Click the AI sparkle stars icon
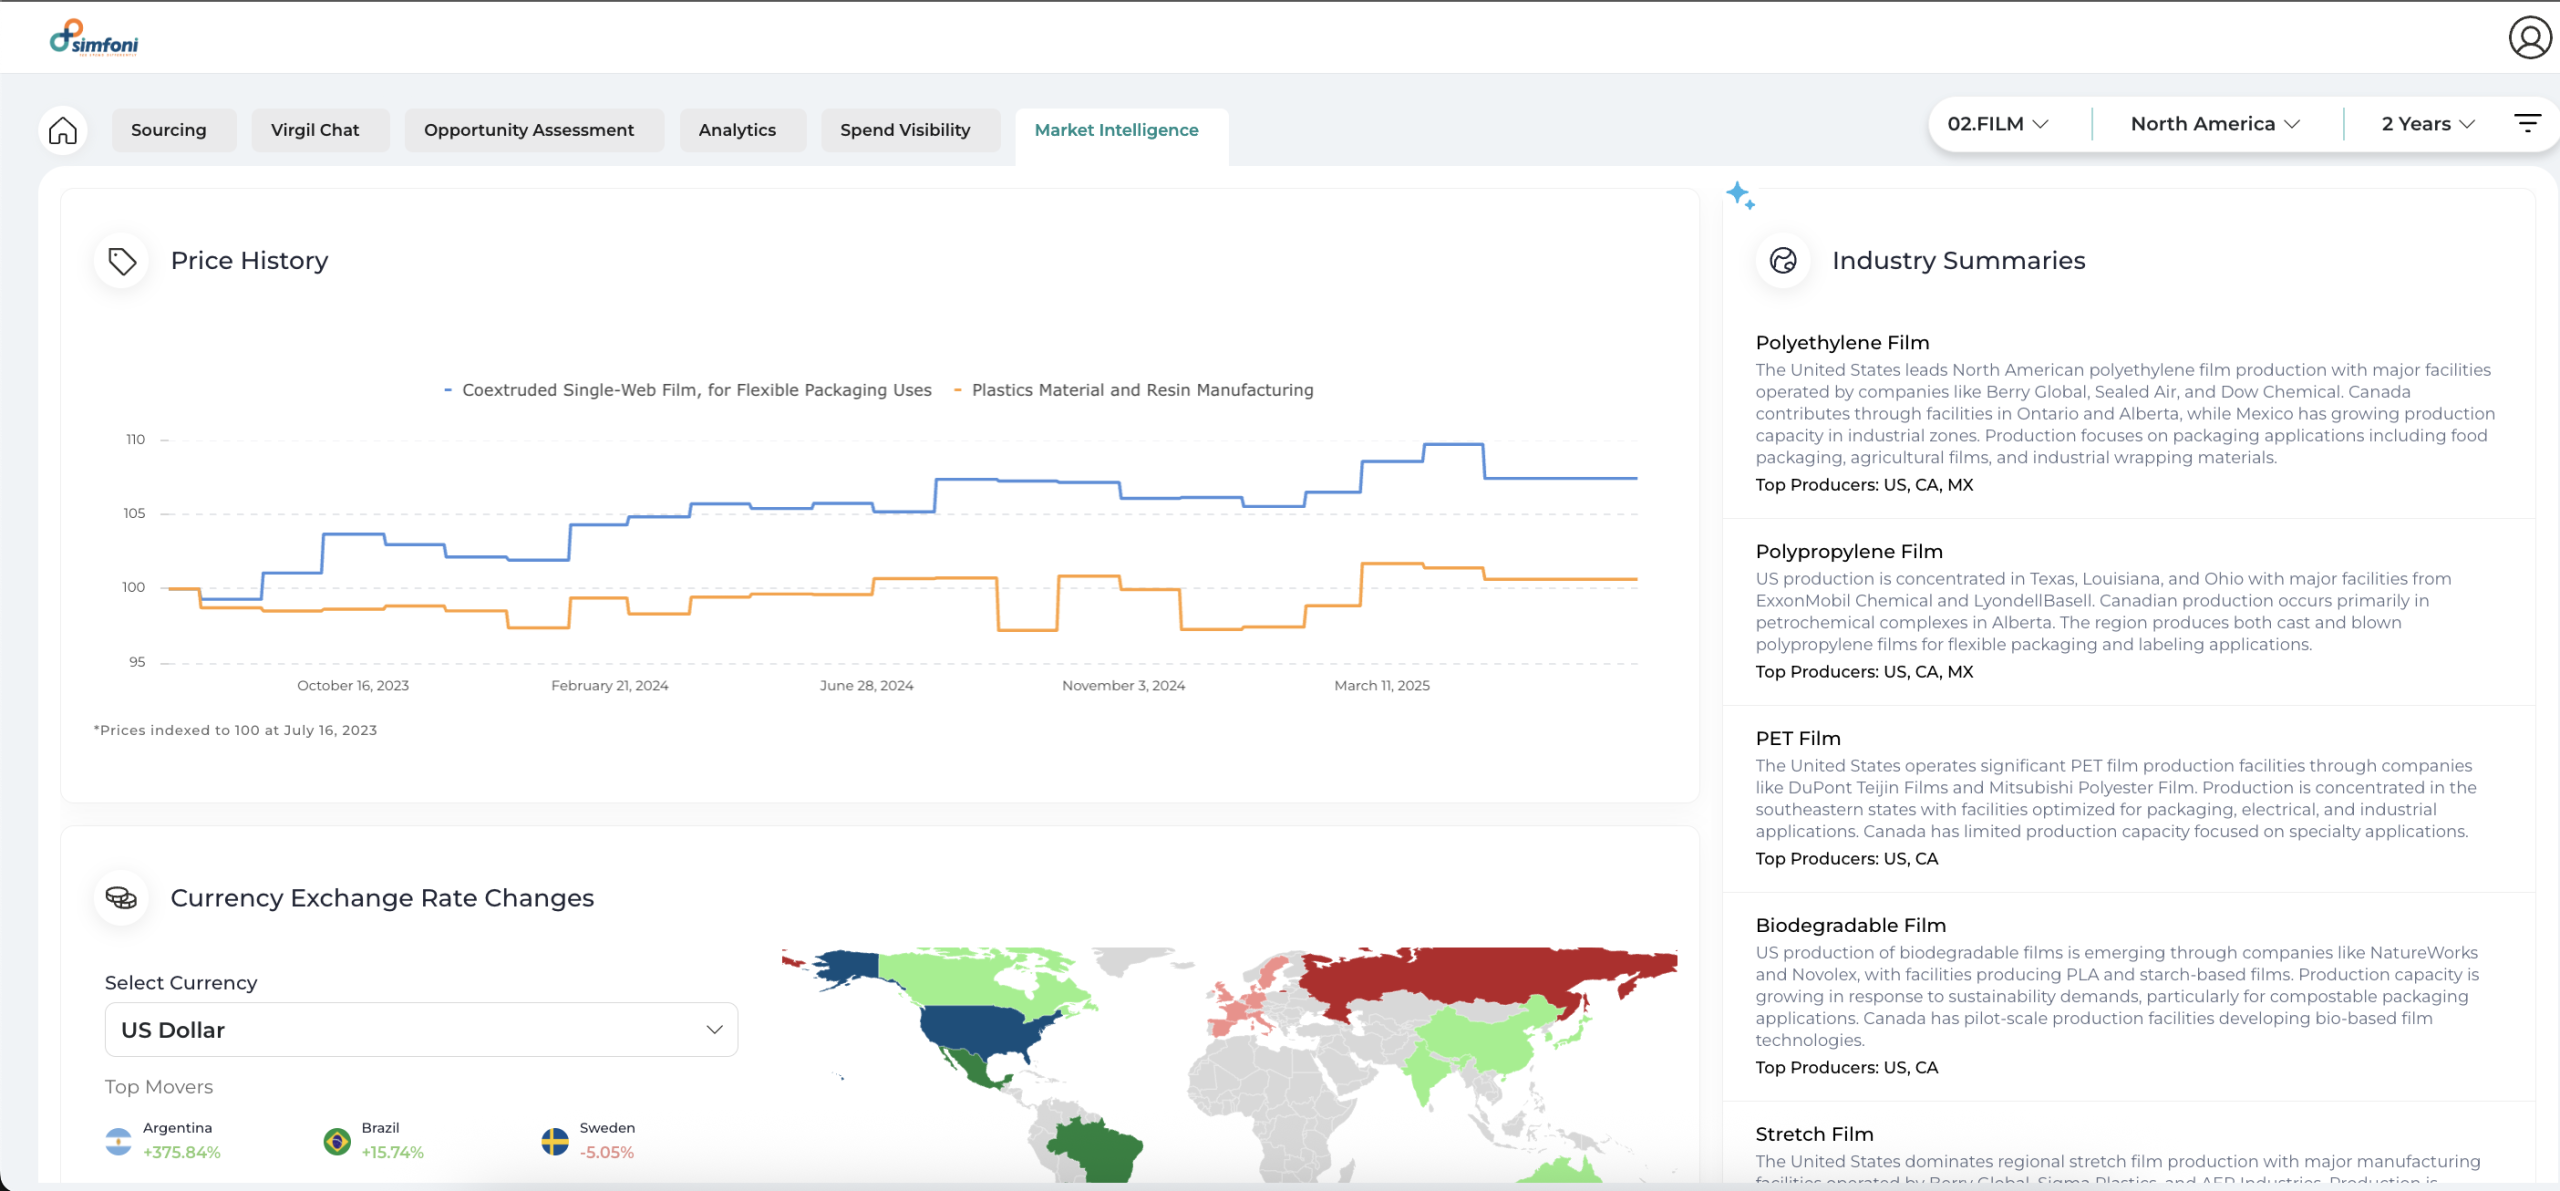 point(1740,195)
